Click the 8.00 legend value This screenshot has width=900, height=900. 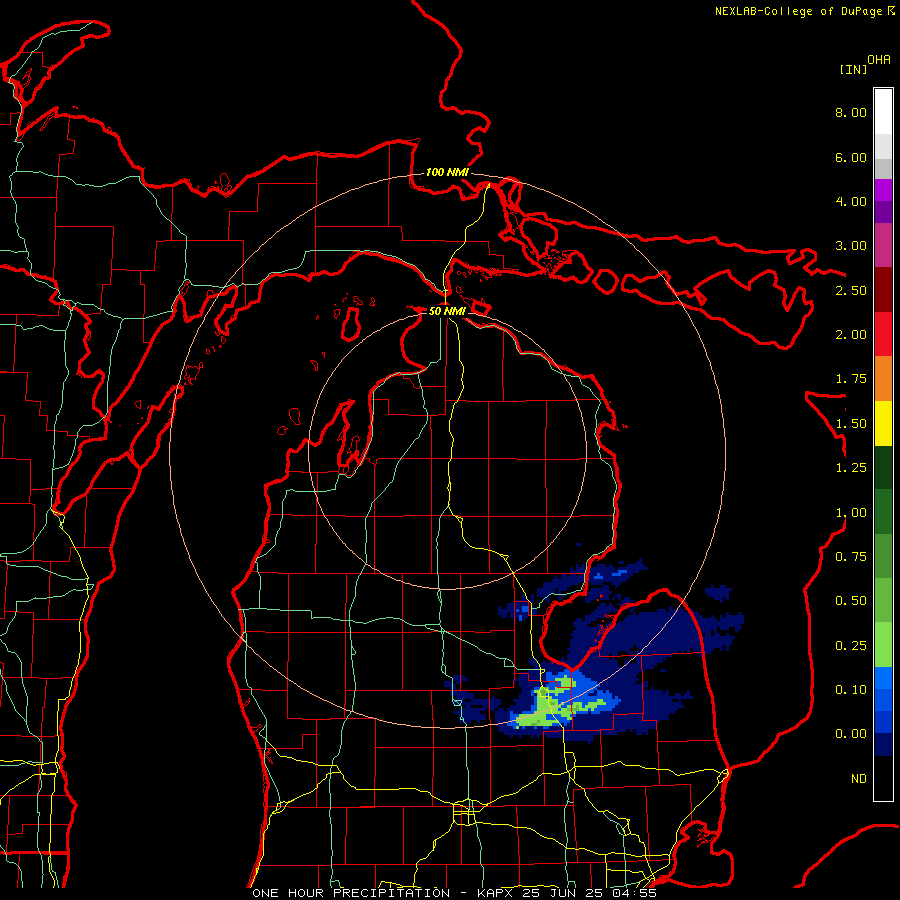tap(851, 112)
